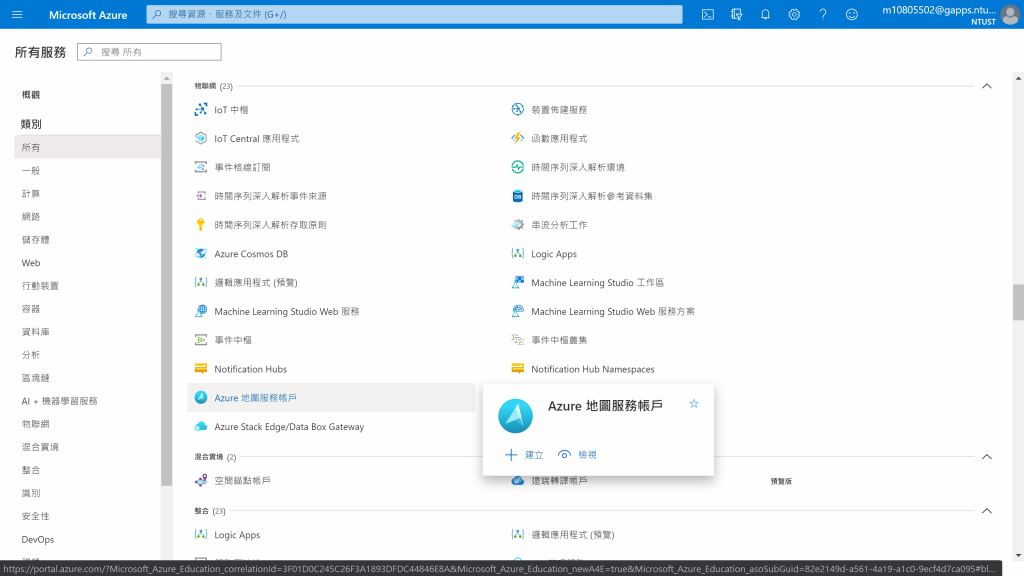Go to Microsoft Azure home
The width and height of the screenshot is (1024, 576).
pyautogui.click(x=88, y=14)
